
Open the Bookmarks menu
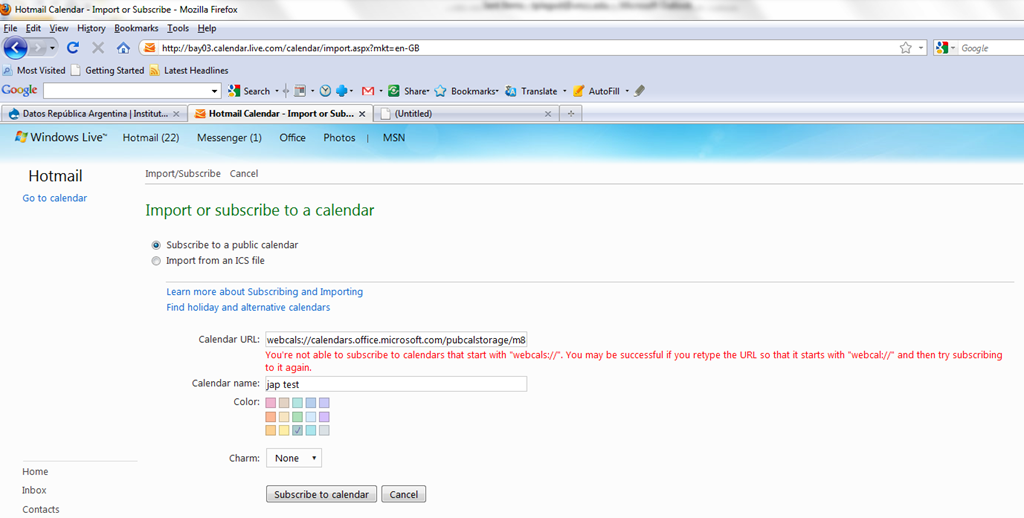(x=136, y=28)
